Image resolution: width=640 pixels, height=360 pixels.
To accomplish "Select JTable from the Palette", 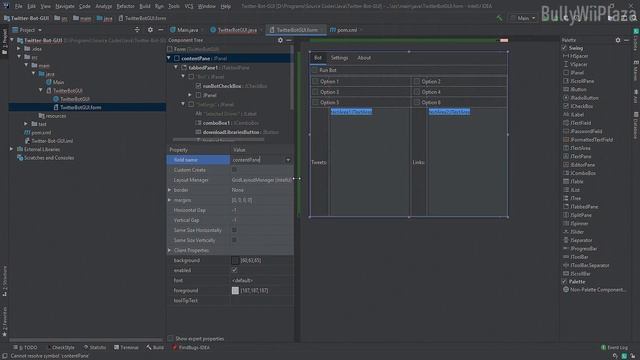I will 573,182.
